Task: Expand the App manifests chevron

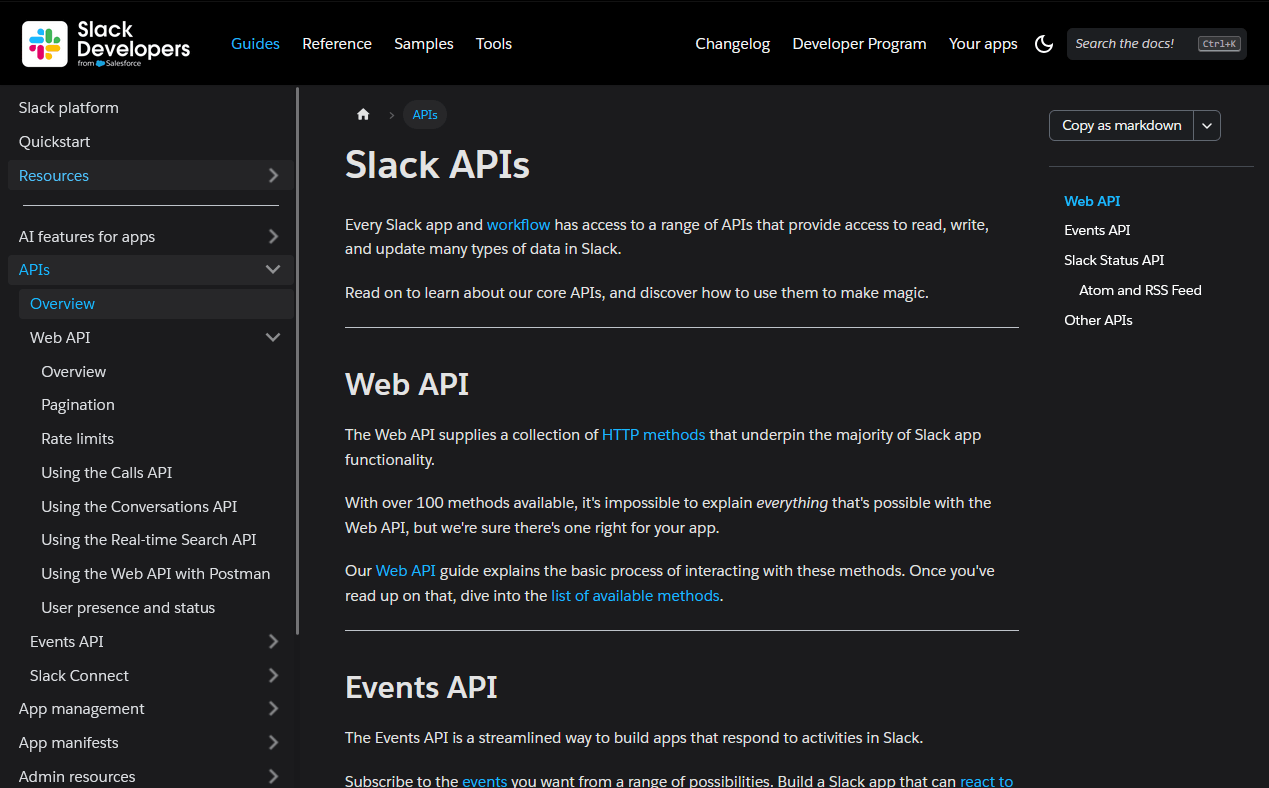Action: [273, 743]
